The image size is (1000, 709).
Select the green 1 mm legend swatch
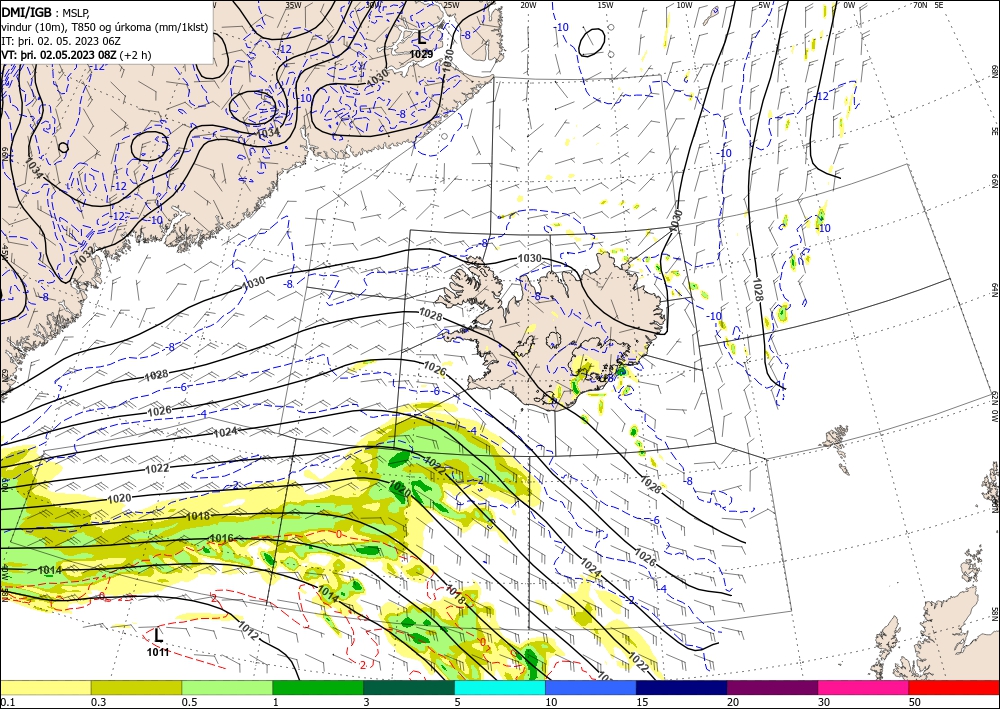(x=318, y=687)
